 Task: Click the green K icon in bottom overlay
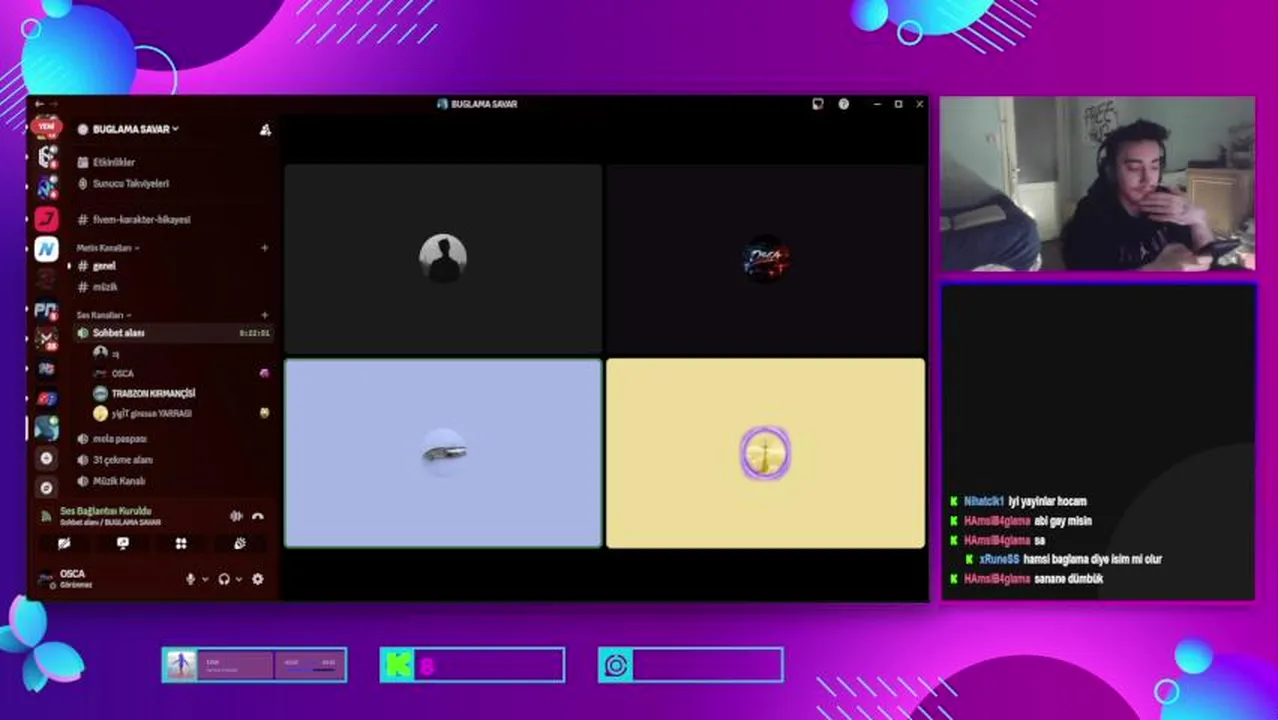click(x=399, y=665)
